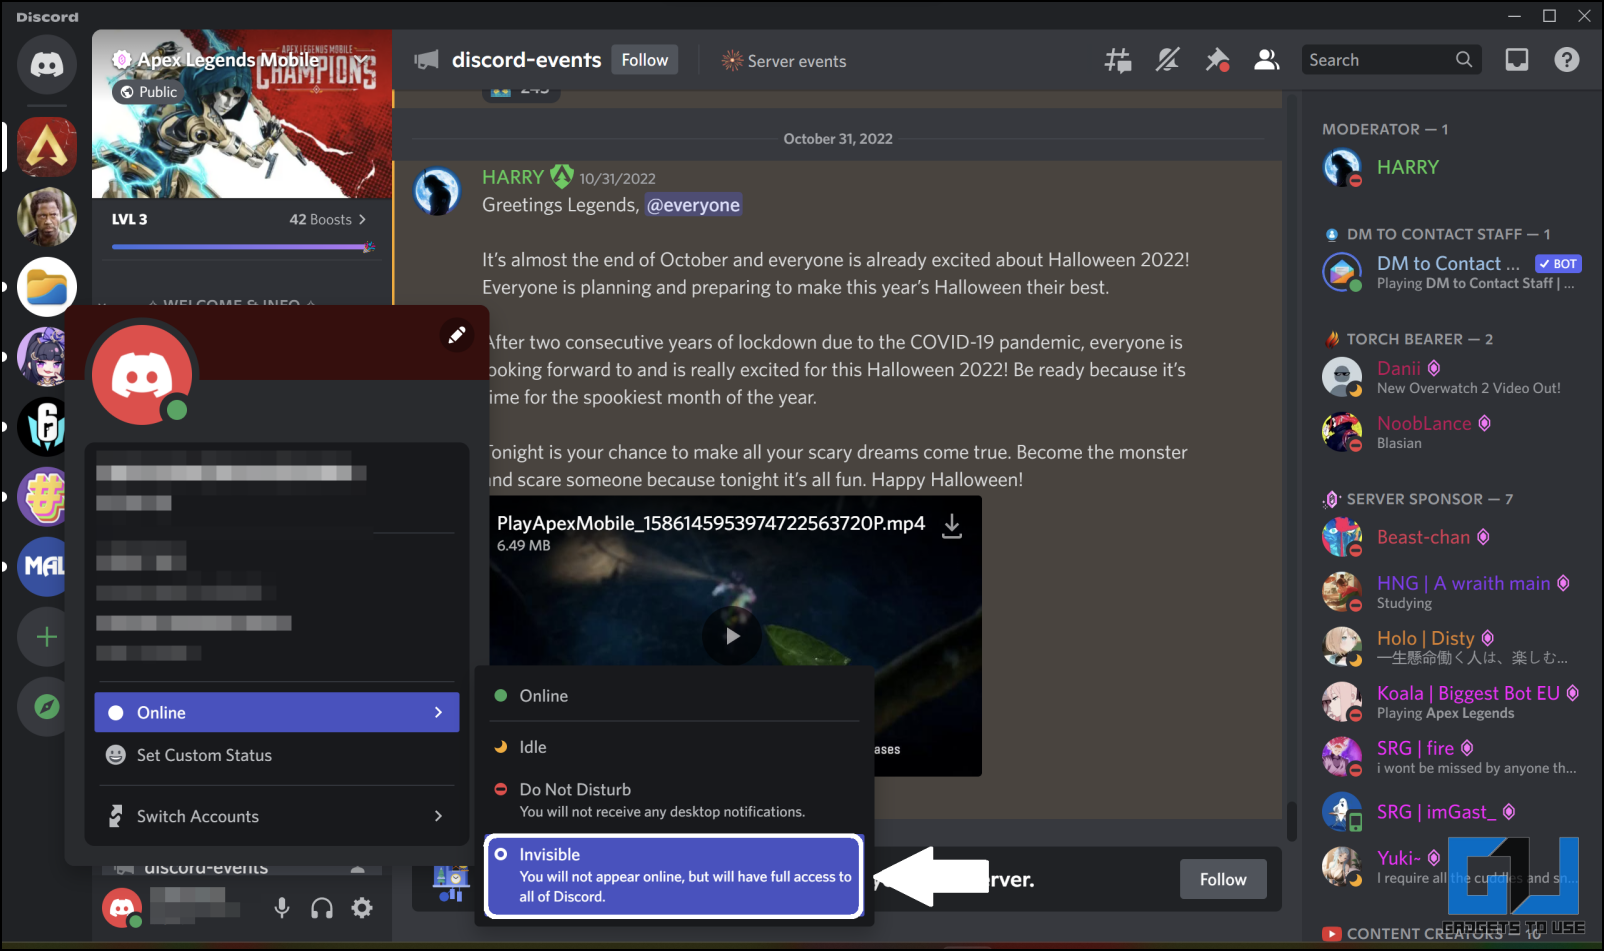Toggle notification settings bell icon
Viewport: 1604px width, 951px height.
pos(1167,60)
